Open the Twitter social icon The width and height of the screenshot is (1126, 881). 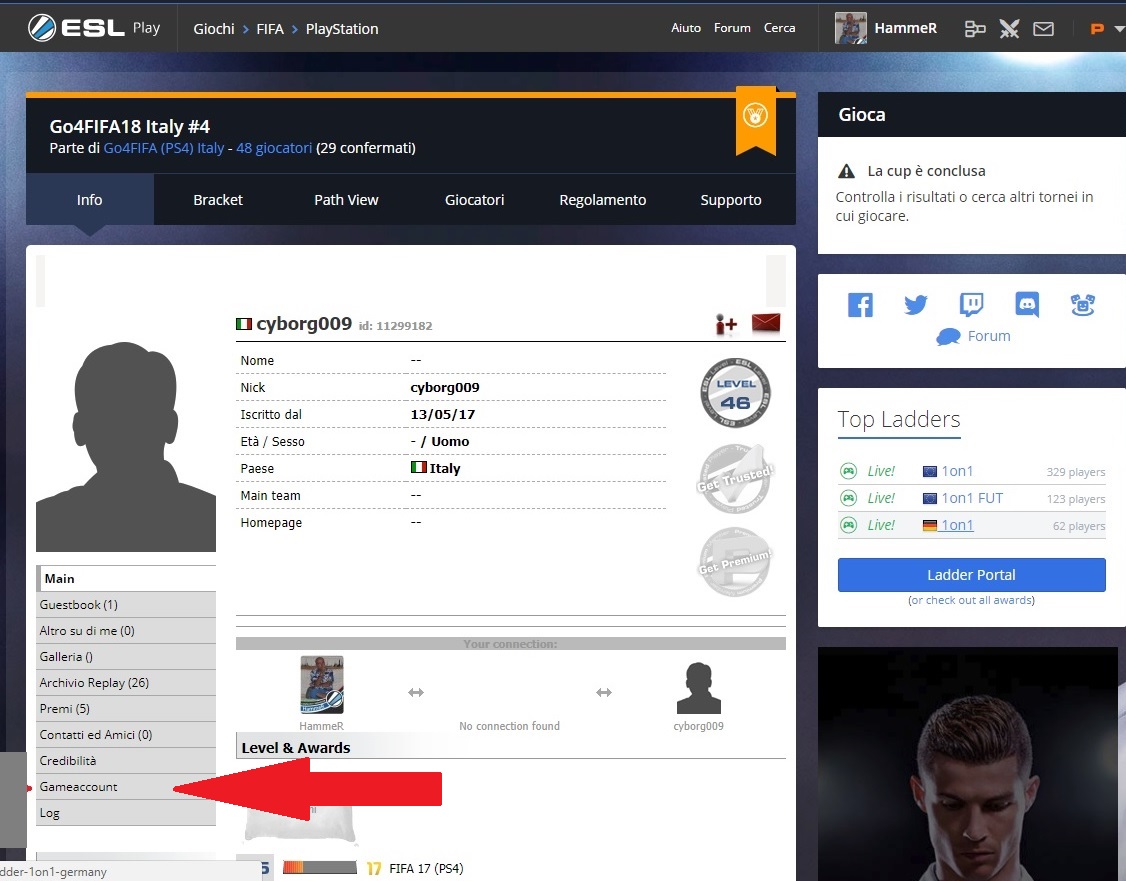pos(916,305)
